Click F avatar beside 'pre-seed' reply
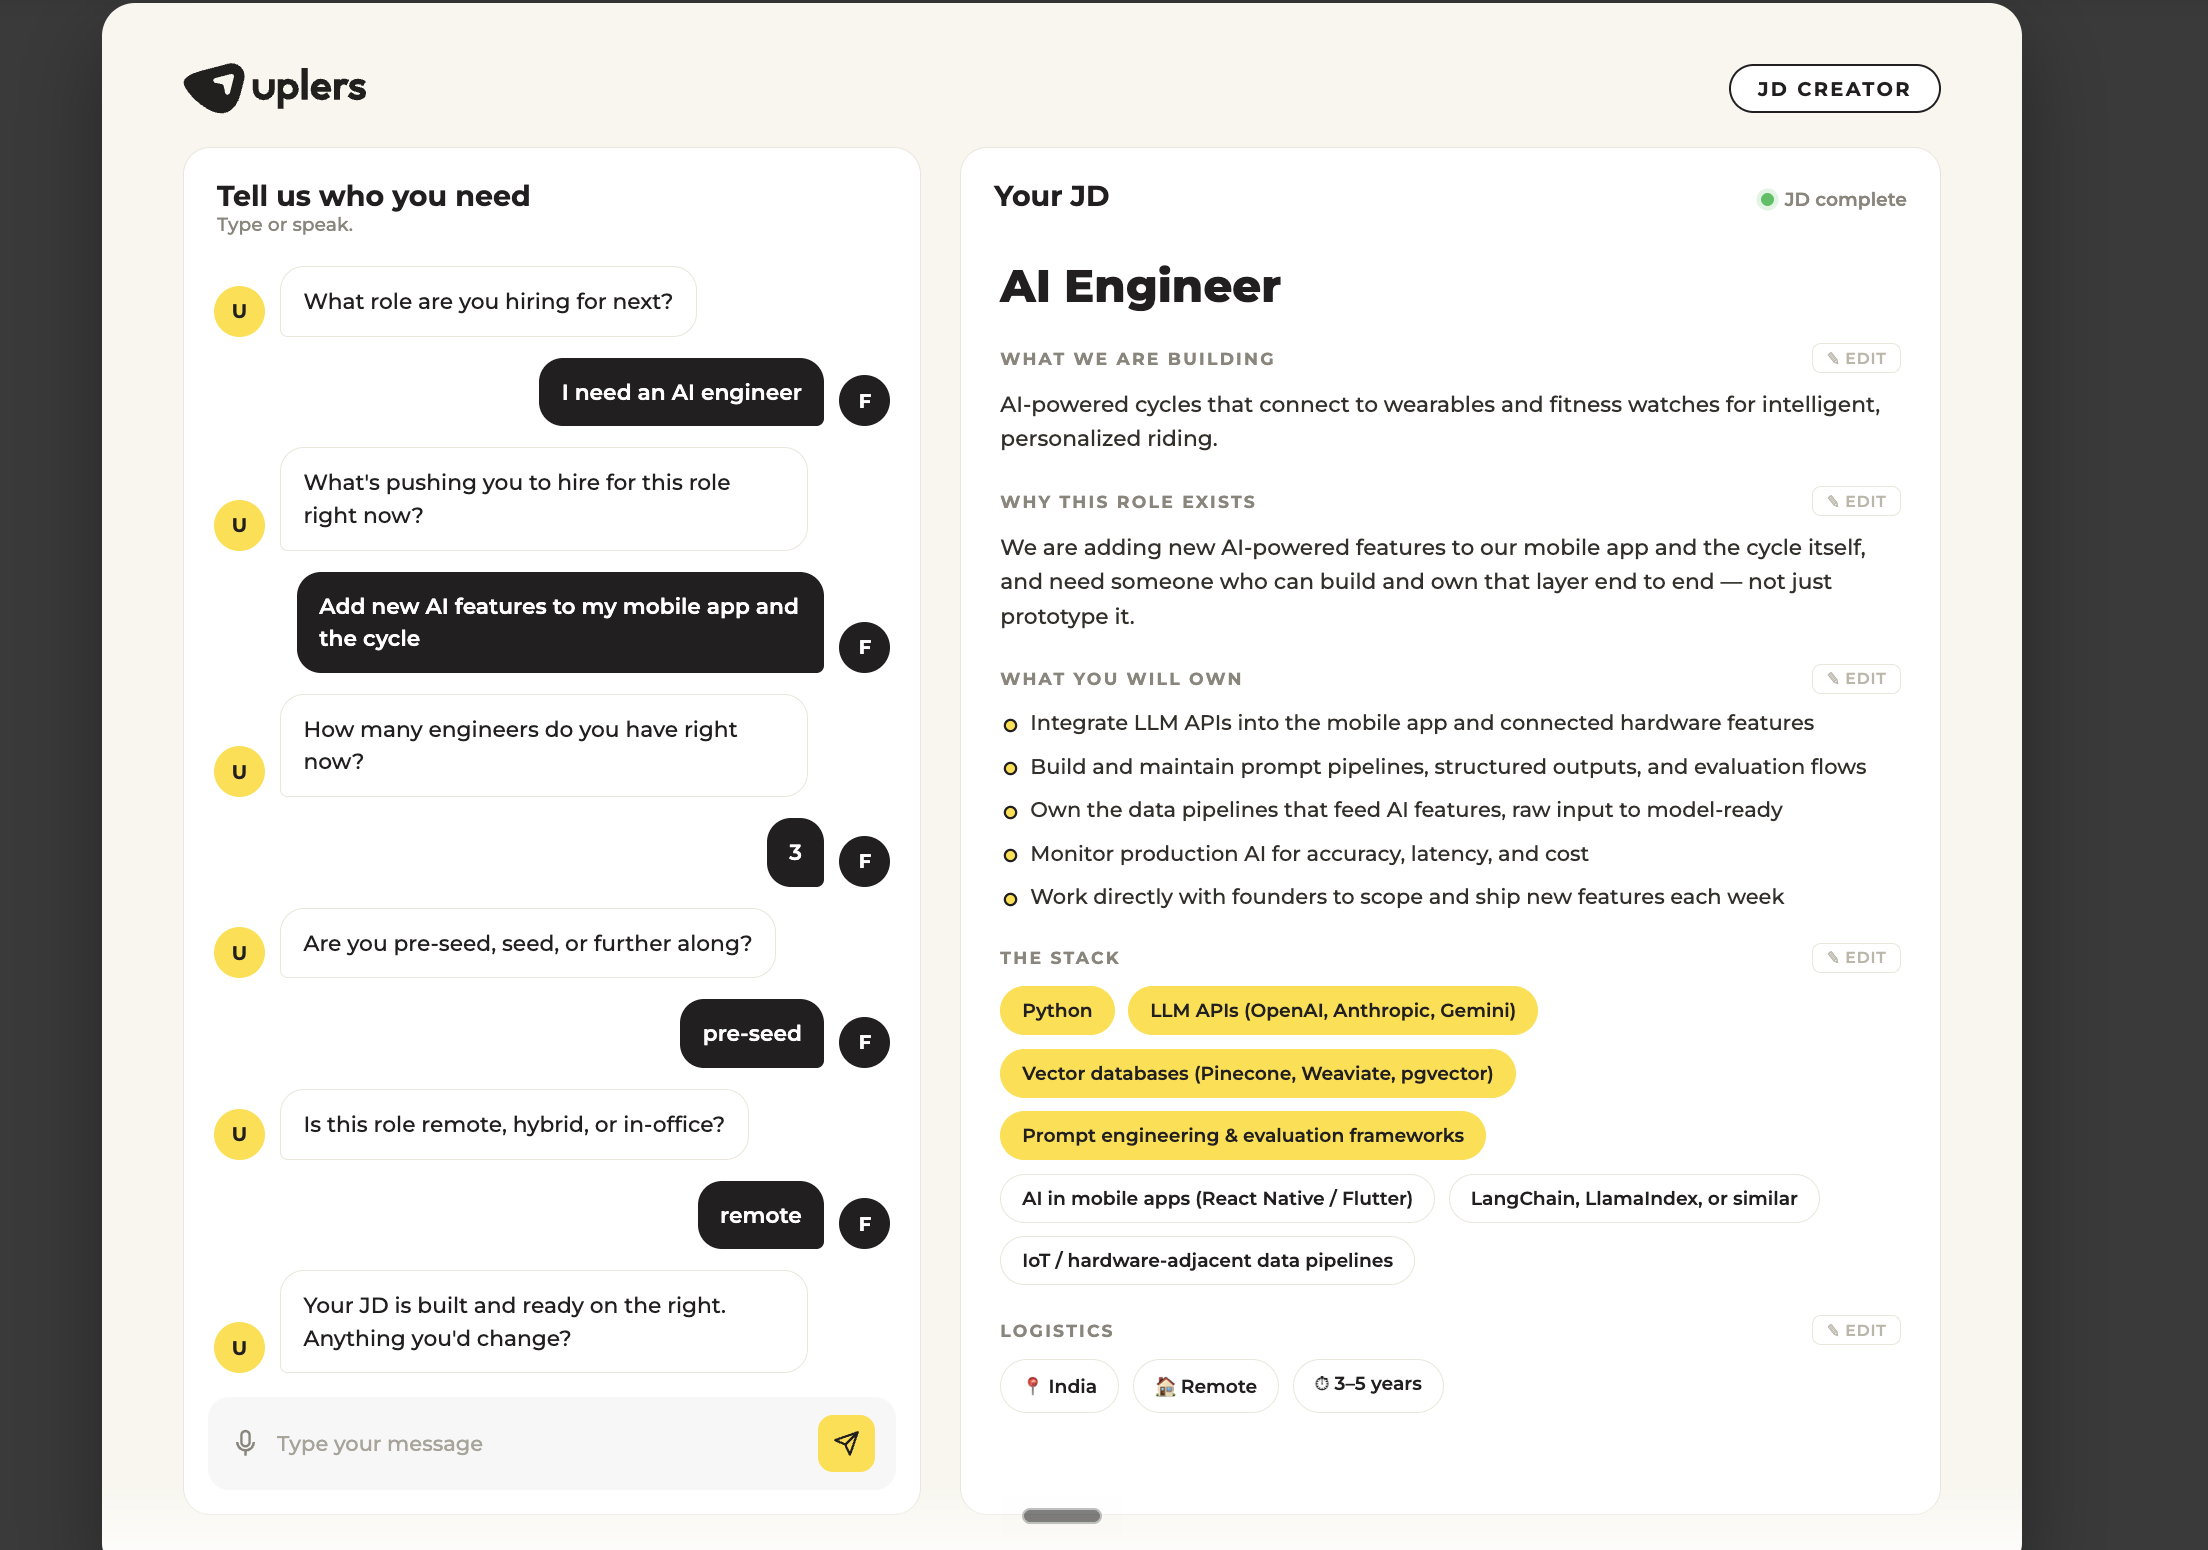This screenshot has width=2208, height=1550. pos(864,1043)
